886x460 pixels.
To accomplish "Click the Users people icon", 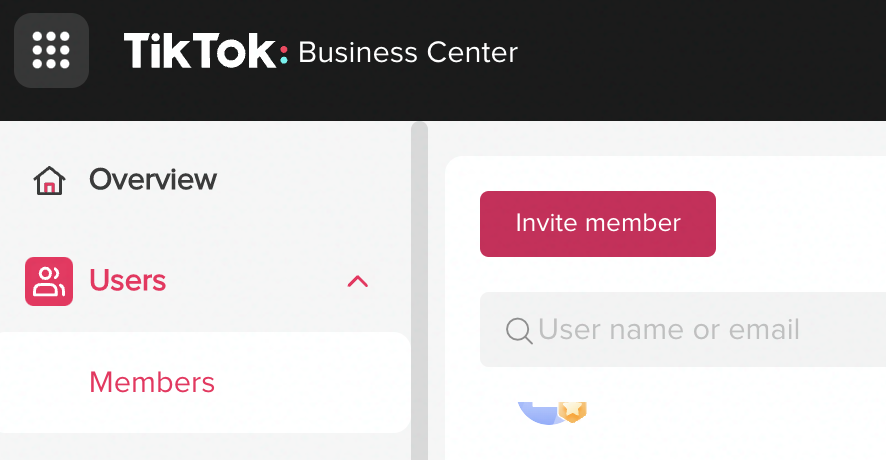I will click(49, 282).
